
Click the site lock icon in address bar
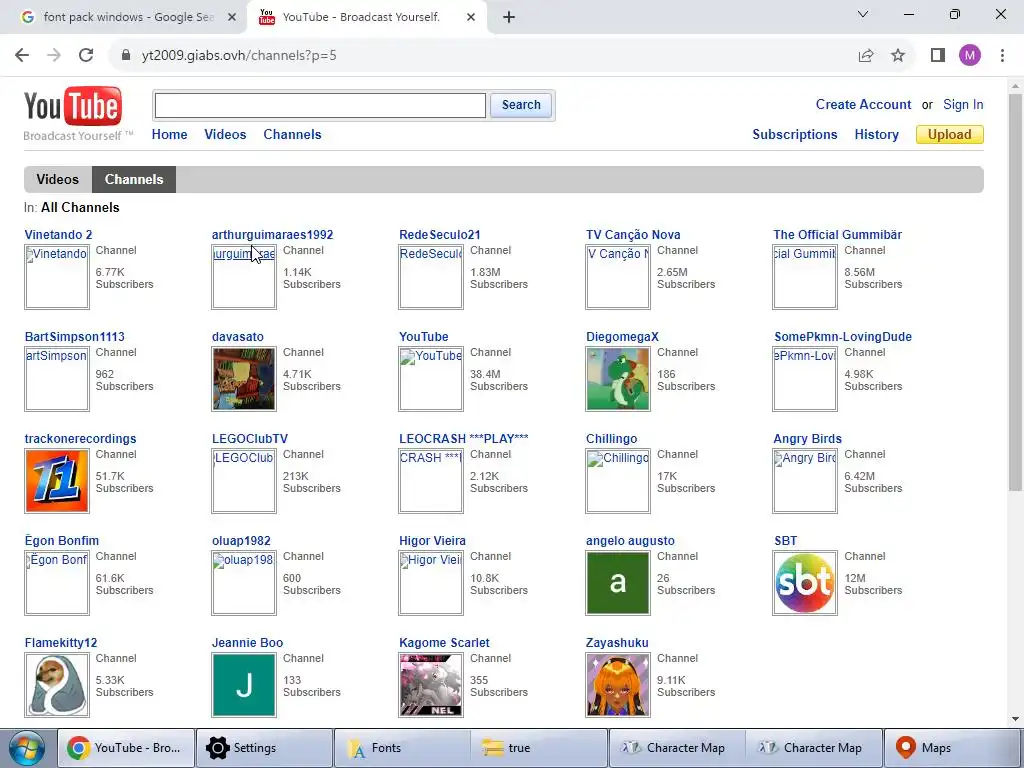(127, 56)
